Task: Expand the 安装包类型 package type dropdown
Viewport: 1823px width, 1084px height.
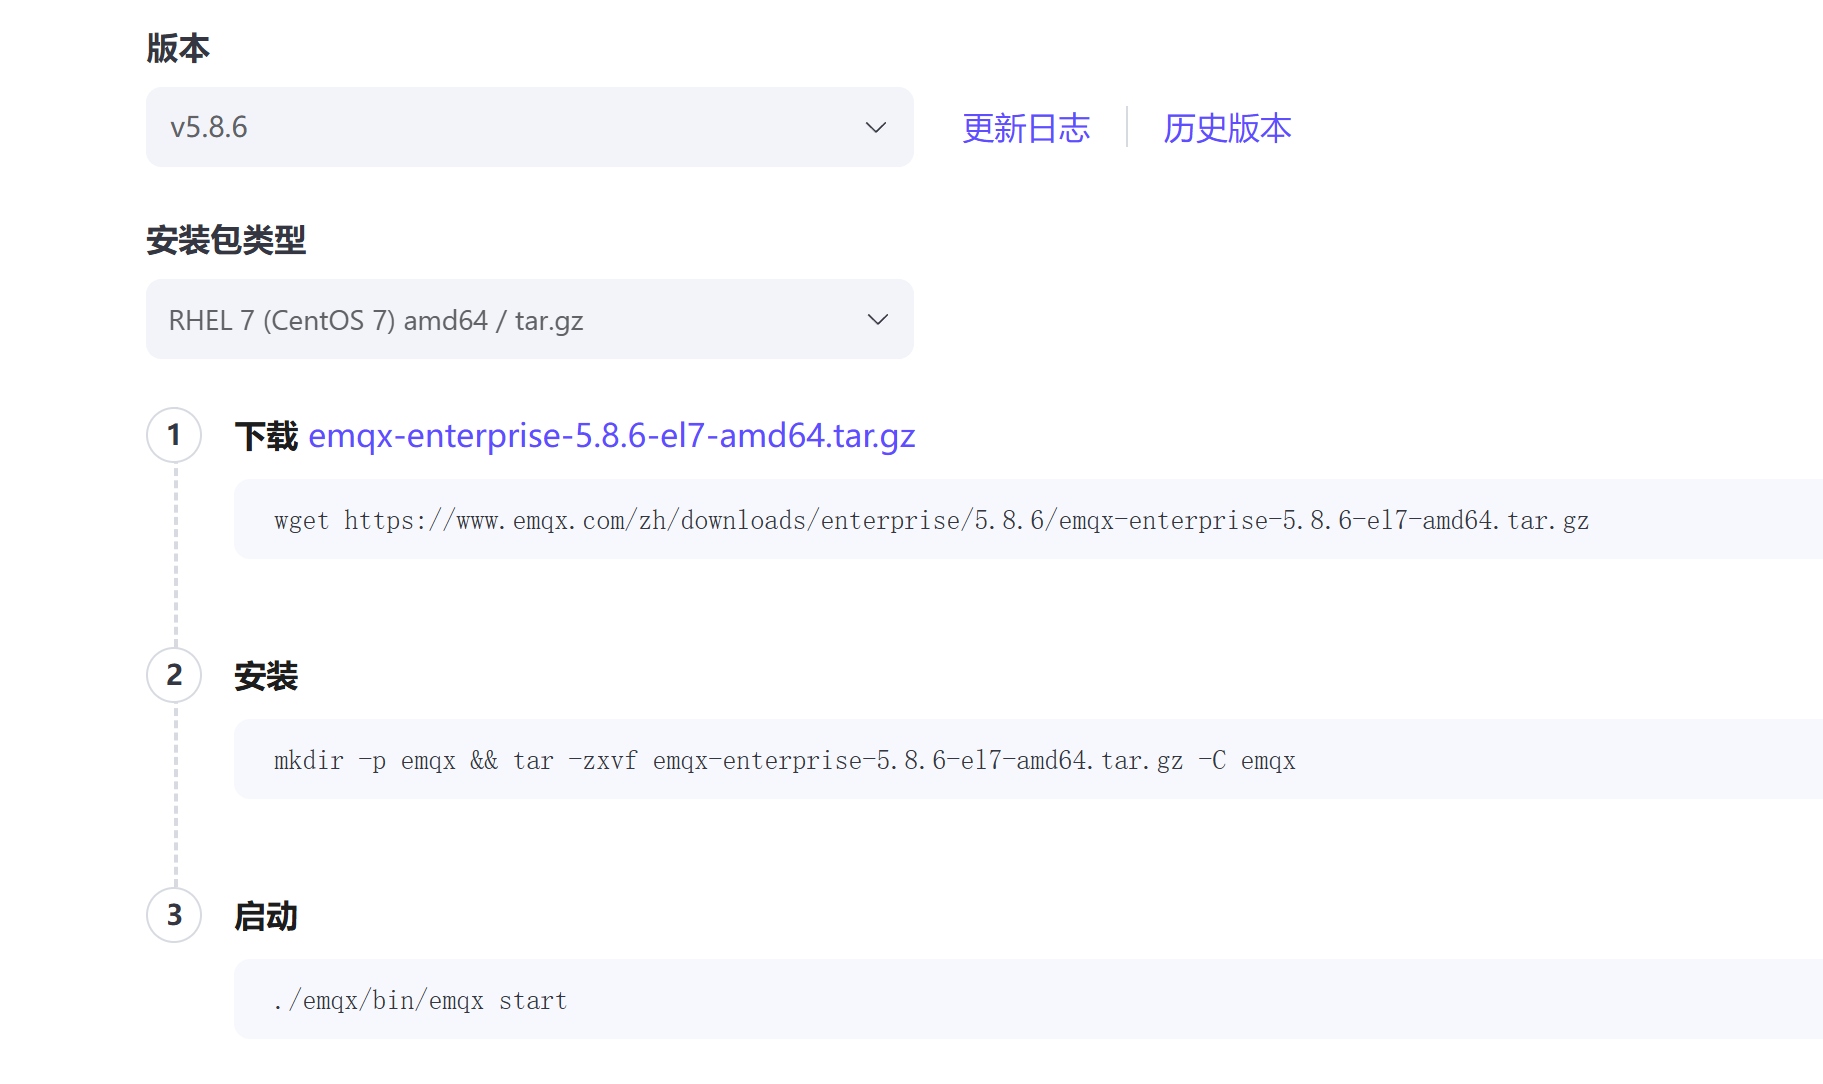Action: pos(528,319)
